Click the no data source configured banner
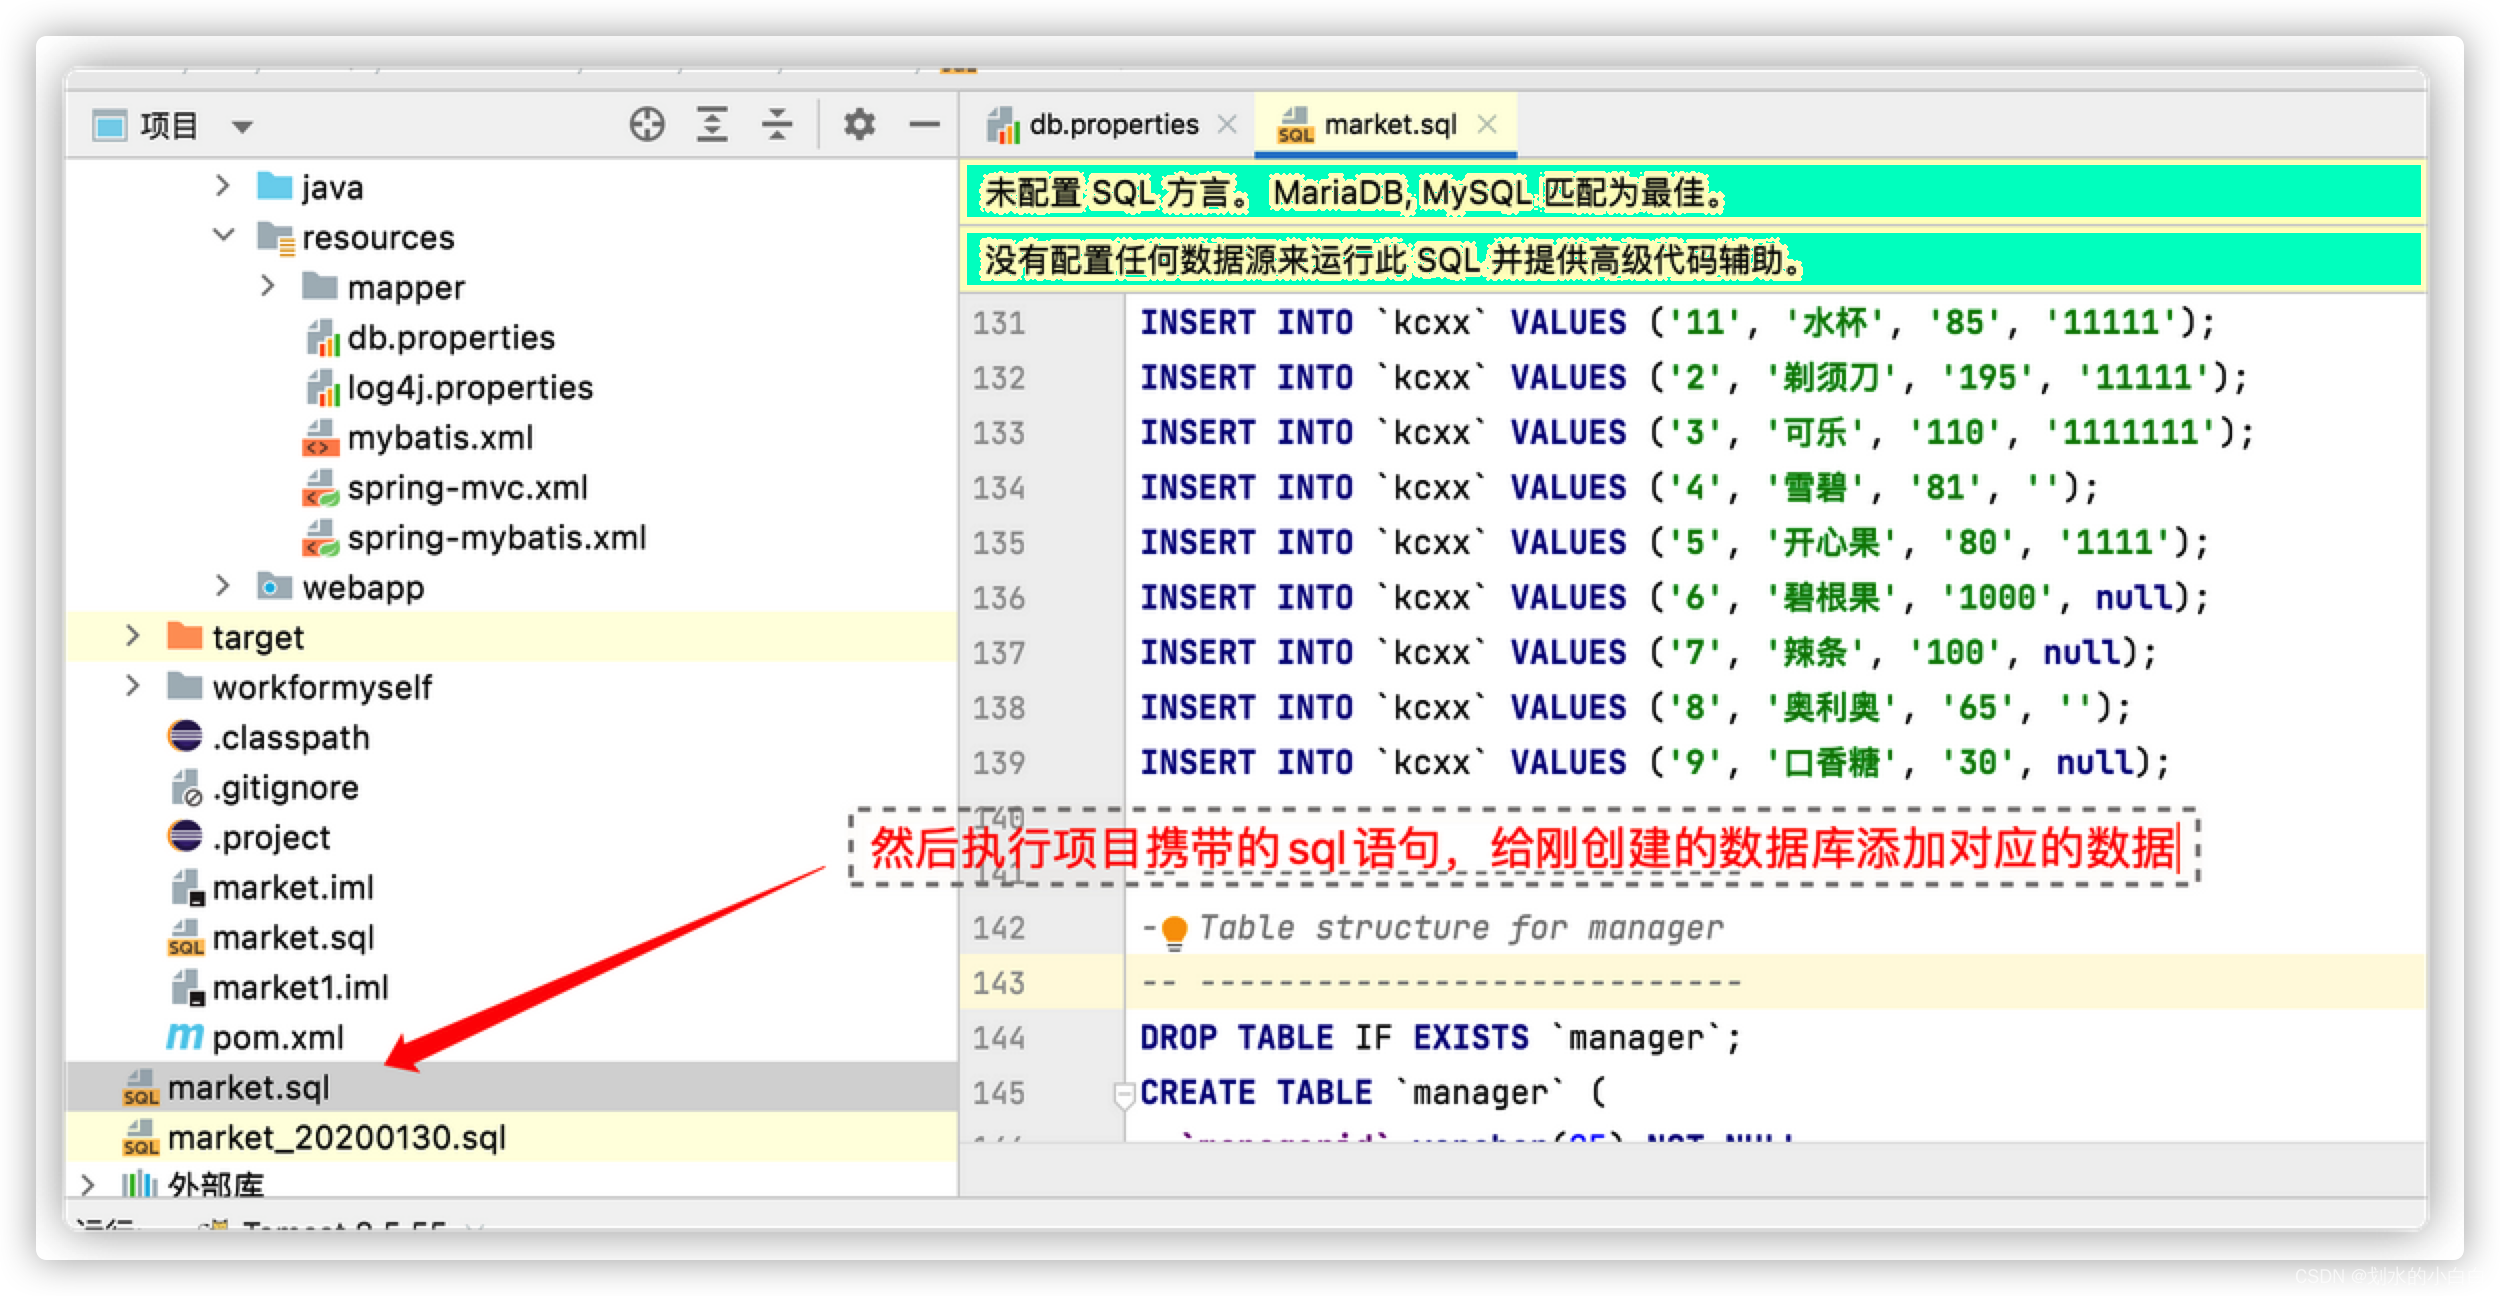The width and height of the screenshot is (2500, 1296). [x=1692, y=259]
